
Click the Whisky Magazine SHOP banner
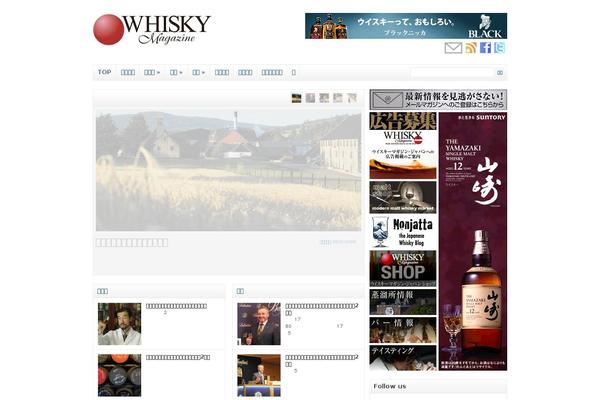click(x=402, y=268)
